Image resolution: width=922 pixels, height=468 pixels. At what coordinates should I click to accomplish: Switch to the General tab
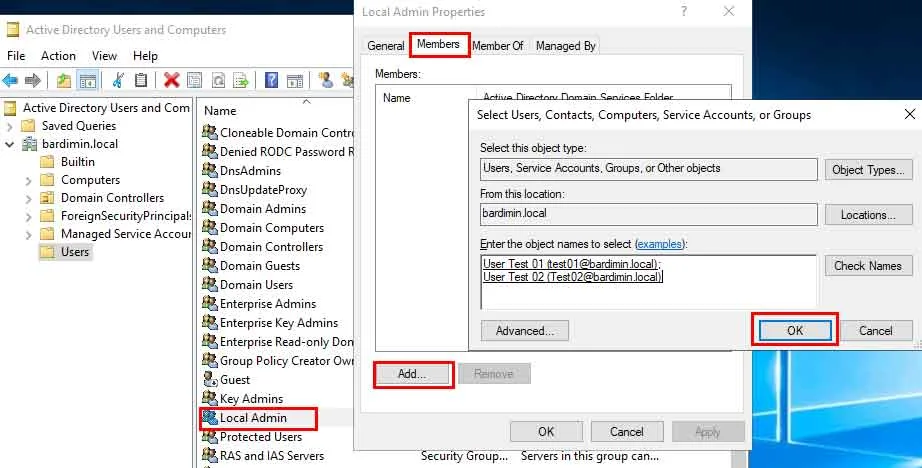(386, 46)
